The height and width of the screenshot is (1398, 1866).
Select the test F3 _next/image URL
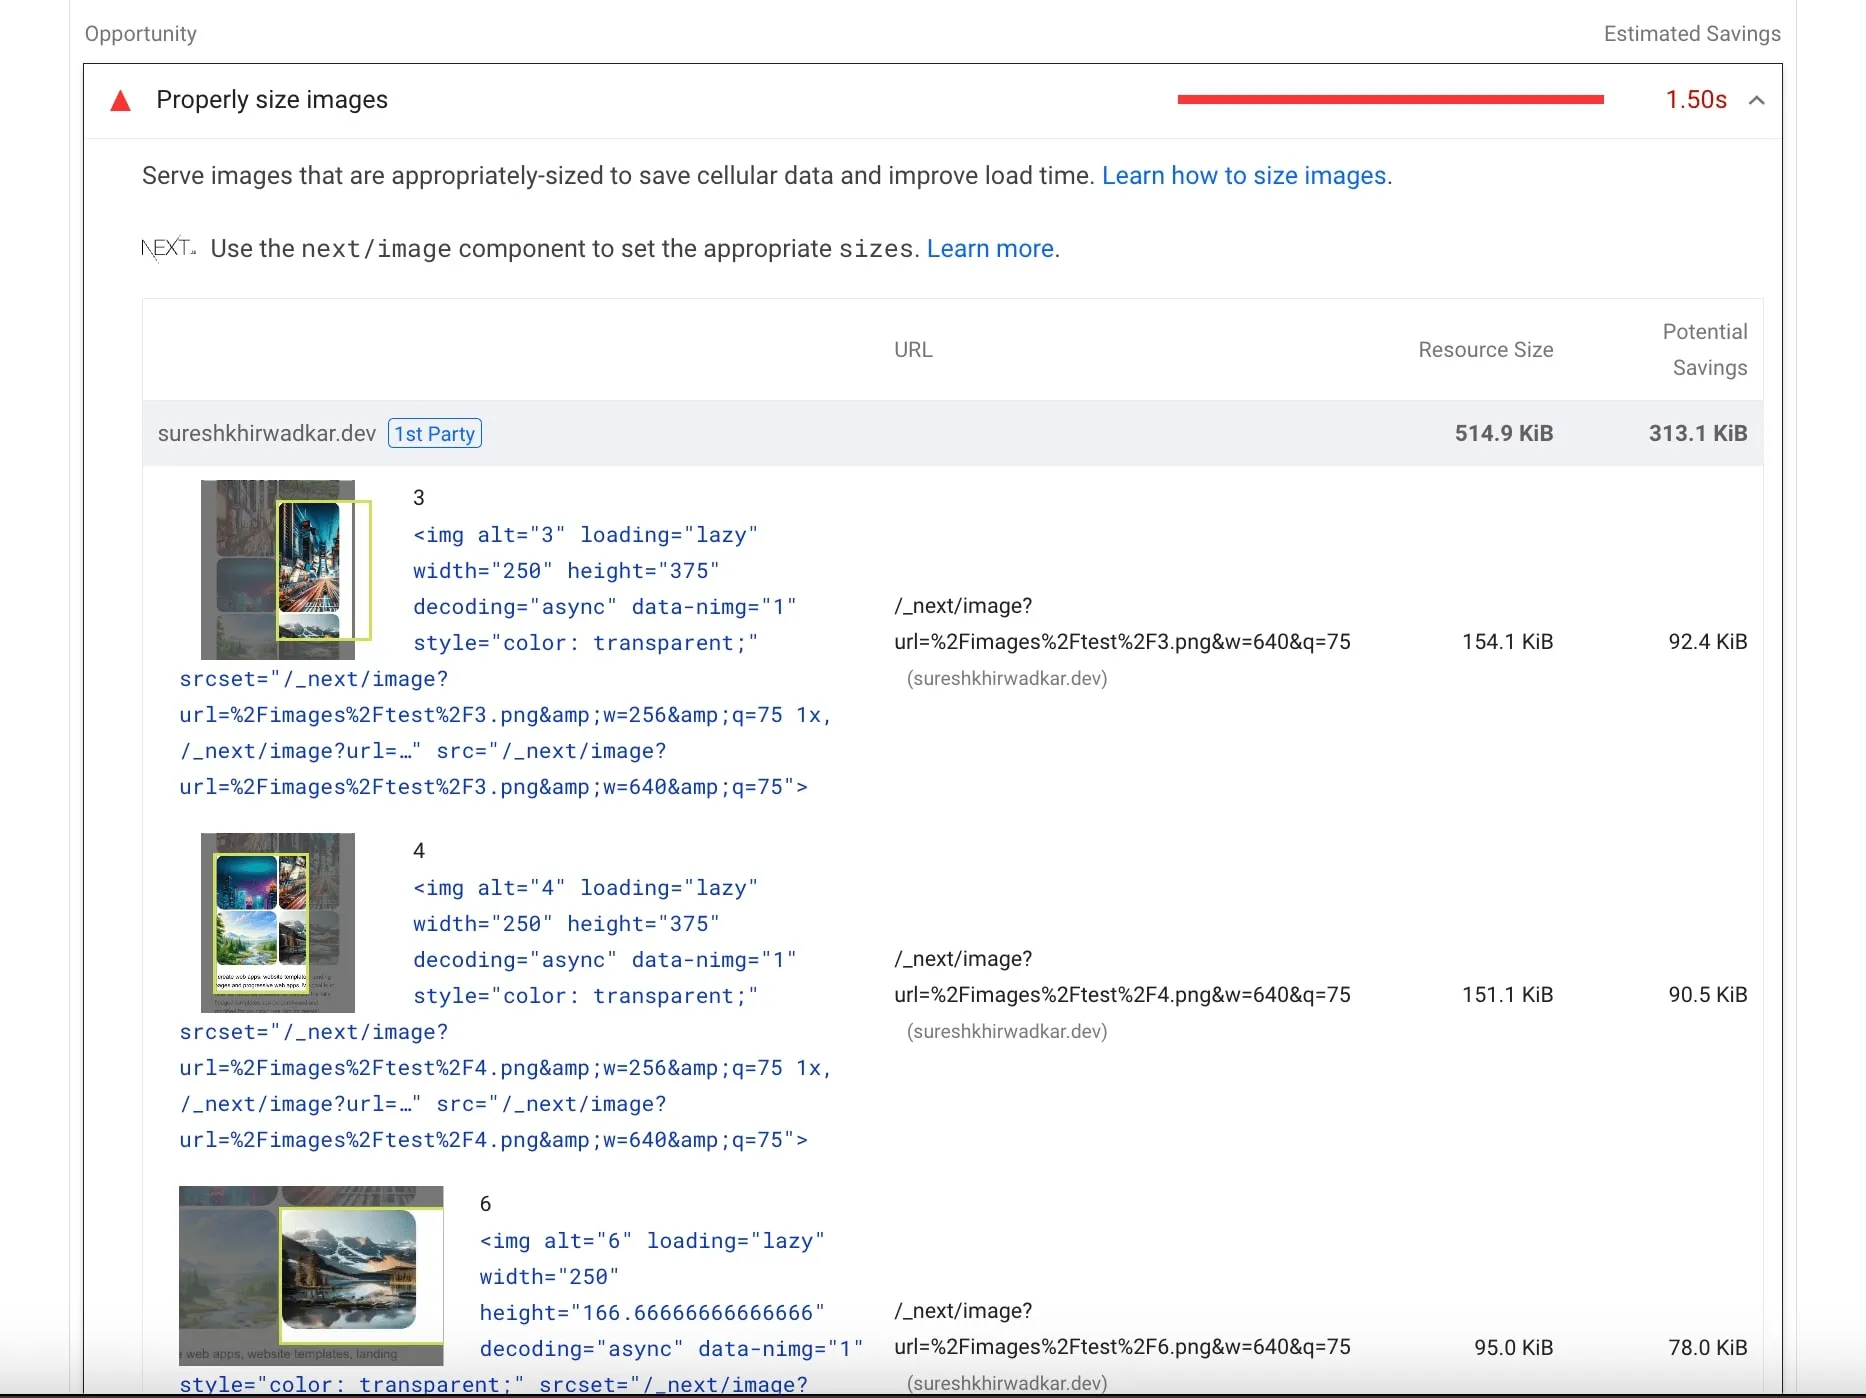click(x=1121, y=641)
